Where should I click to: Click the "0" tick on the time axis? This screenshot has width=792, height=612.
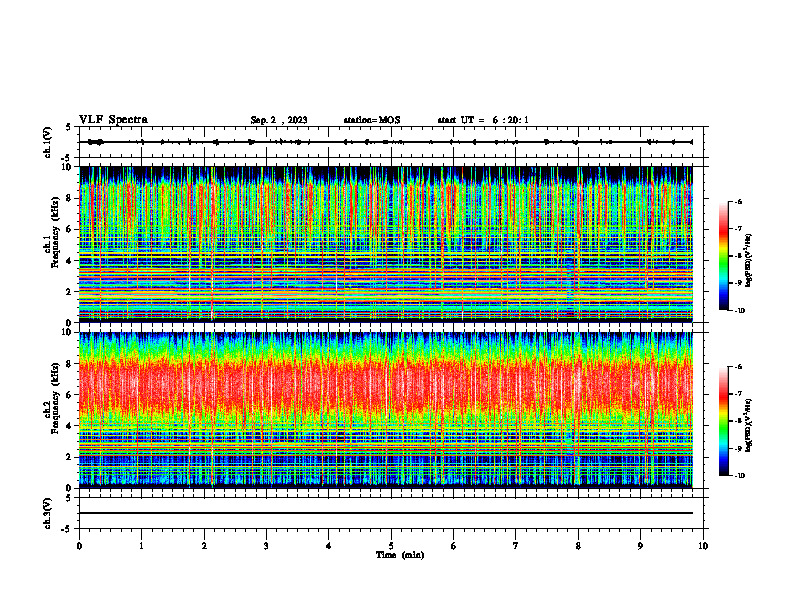79,546
